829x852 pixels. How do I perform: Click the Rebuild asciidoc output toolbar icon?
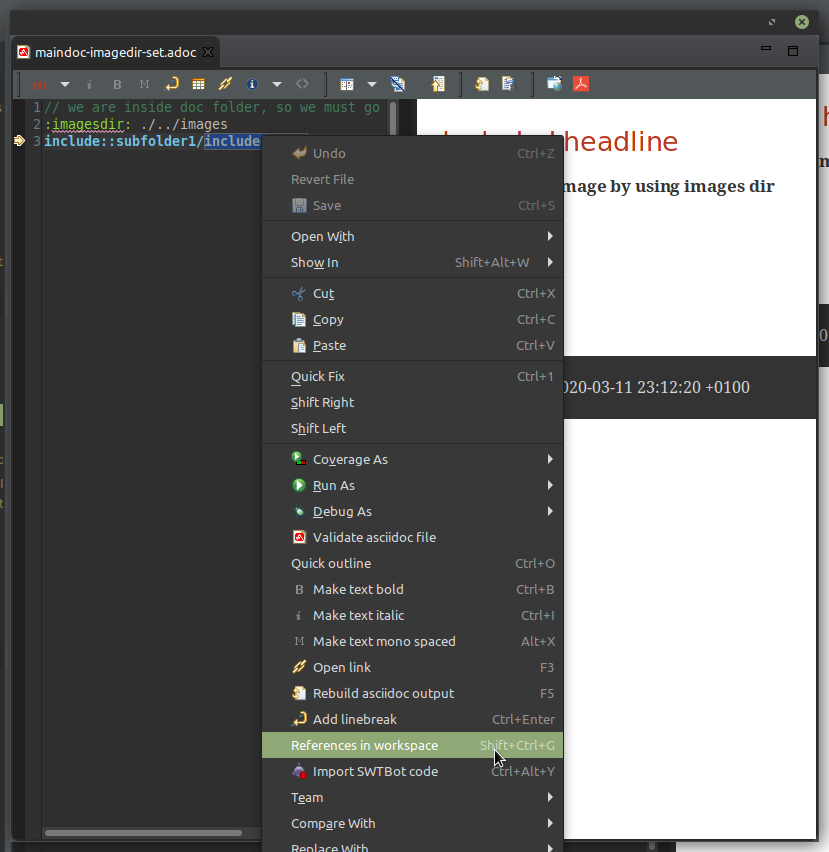pos(482,84)
